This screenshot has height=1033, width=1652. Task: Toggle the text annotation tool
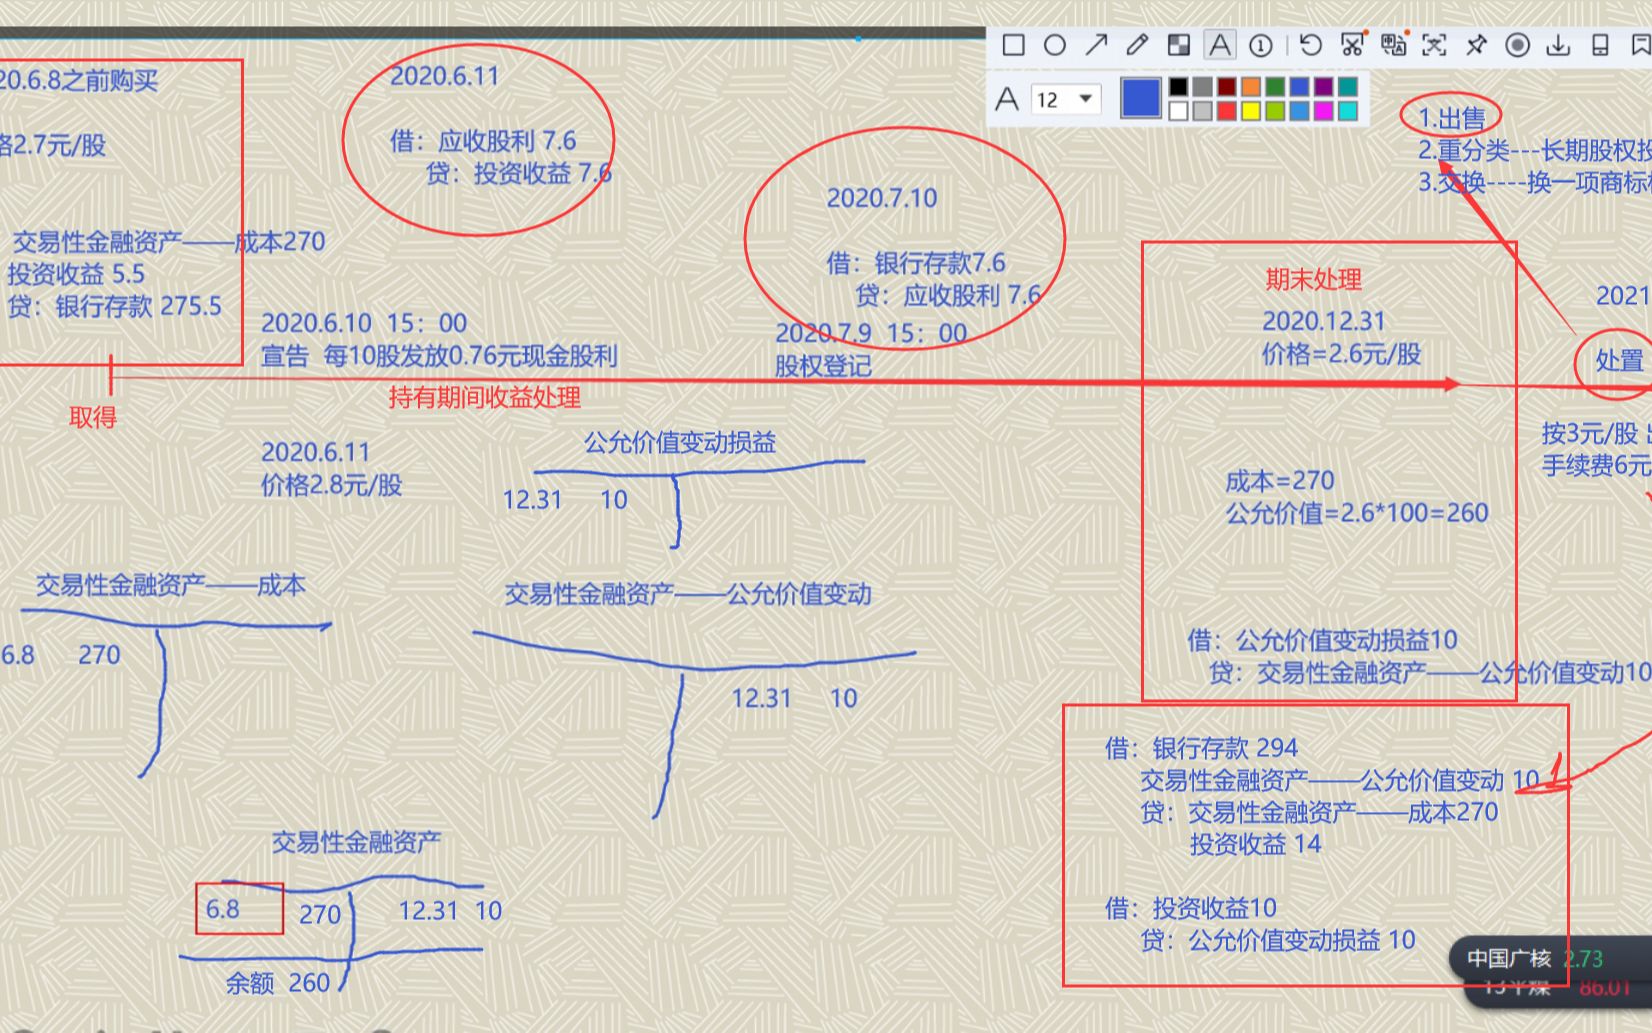pyautogui.click(x=1219, y=45)
